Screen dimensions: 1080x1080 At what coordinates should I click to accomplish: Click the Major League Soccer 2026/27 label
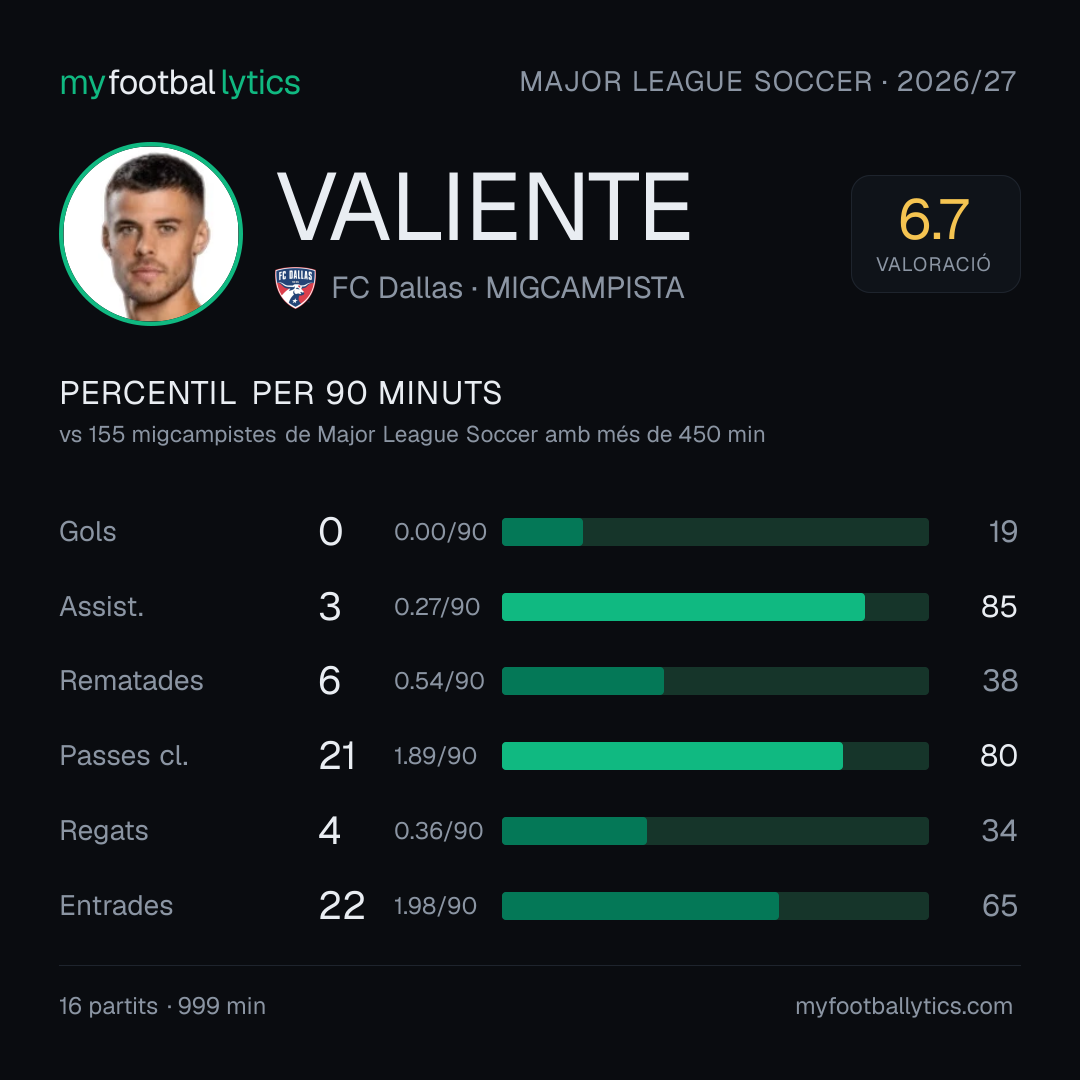click(x=768, y=81)
